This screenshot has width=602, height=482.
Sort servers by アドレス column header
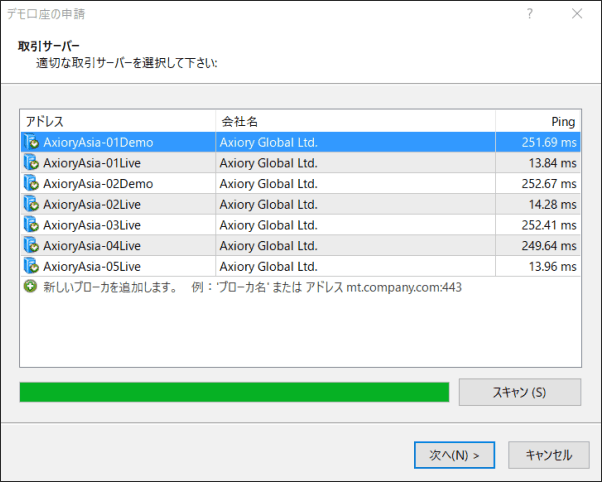(117, 121)
